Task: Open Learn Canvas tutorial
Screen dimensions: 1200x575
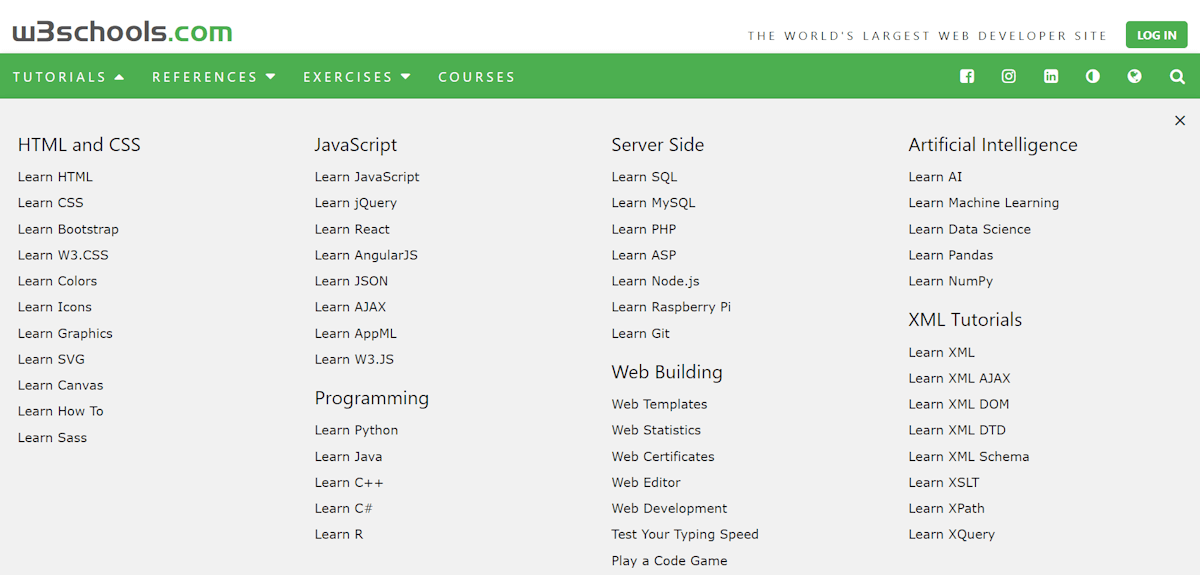Action: (61, 385)
